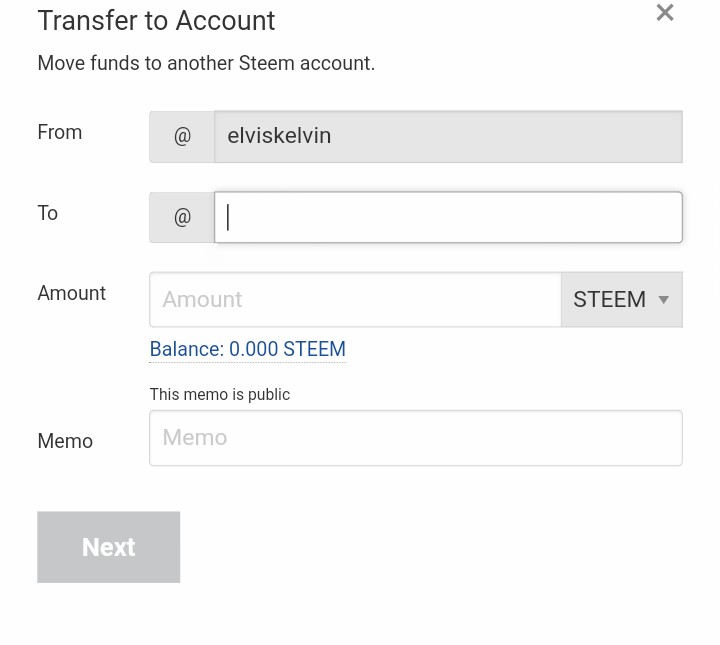Click into the Amount input box
The height and width of the screenshot is (645, 720).
click(355, 300)
